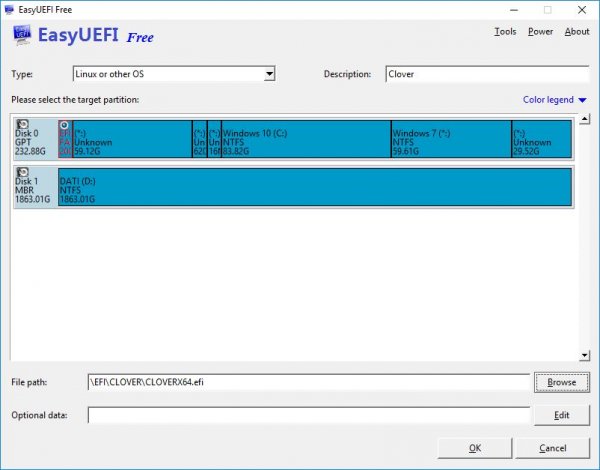This screenshot has width=600, height=470.
Task: Open the Power menu
Action: (540, 31)
